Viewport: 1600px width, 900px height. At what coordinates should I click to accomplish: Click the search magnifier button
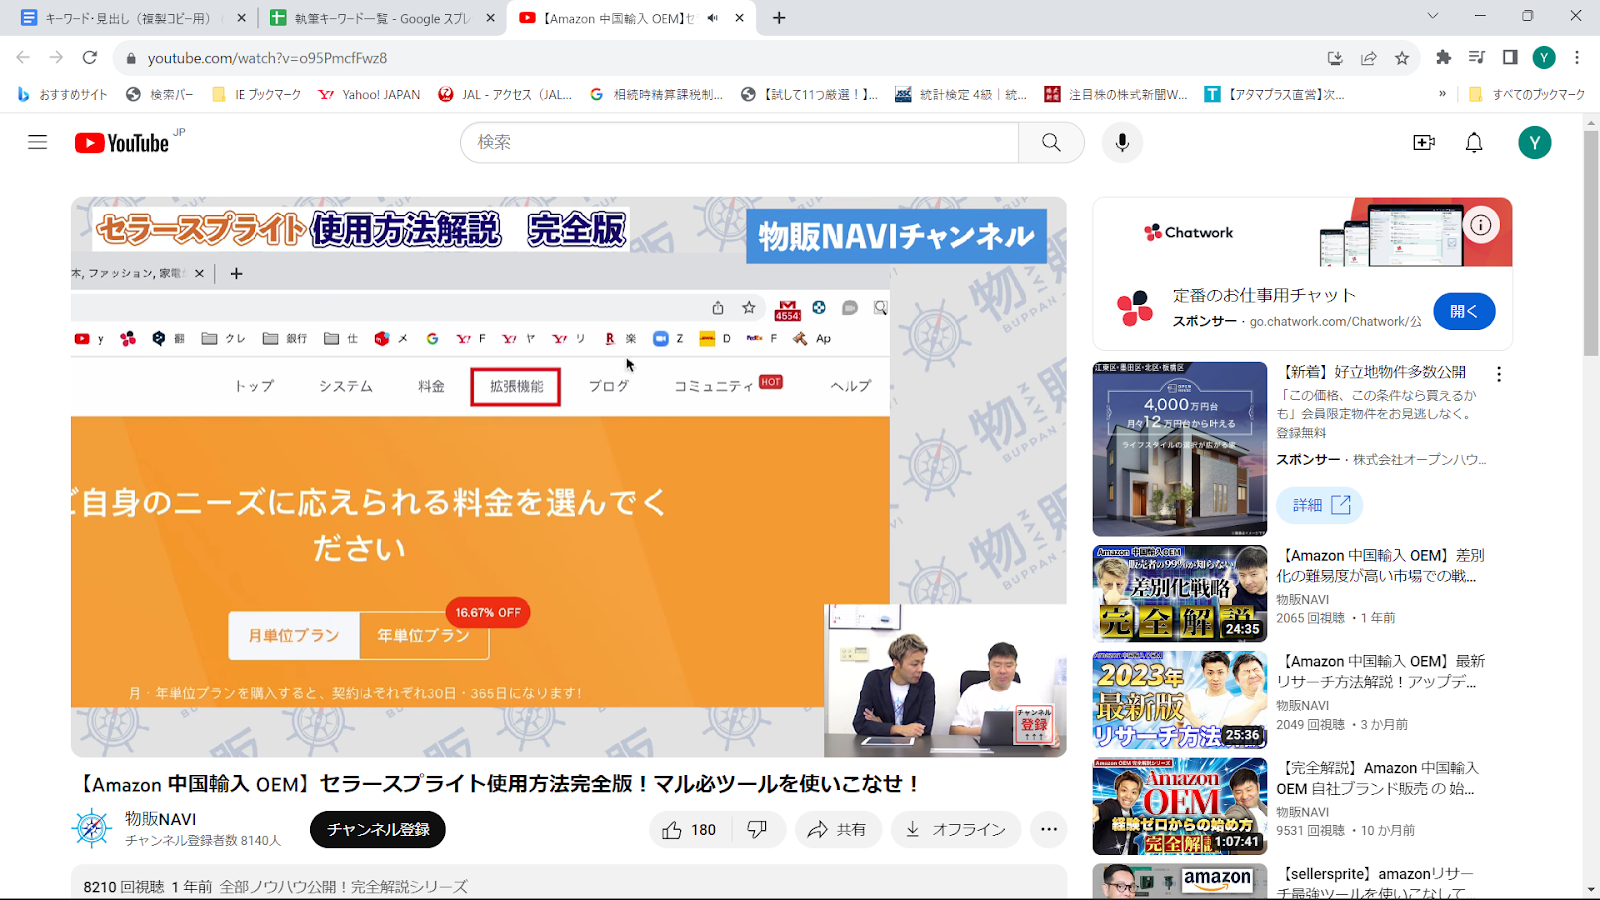1051,142
